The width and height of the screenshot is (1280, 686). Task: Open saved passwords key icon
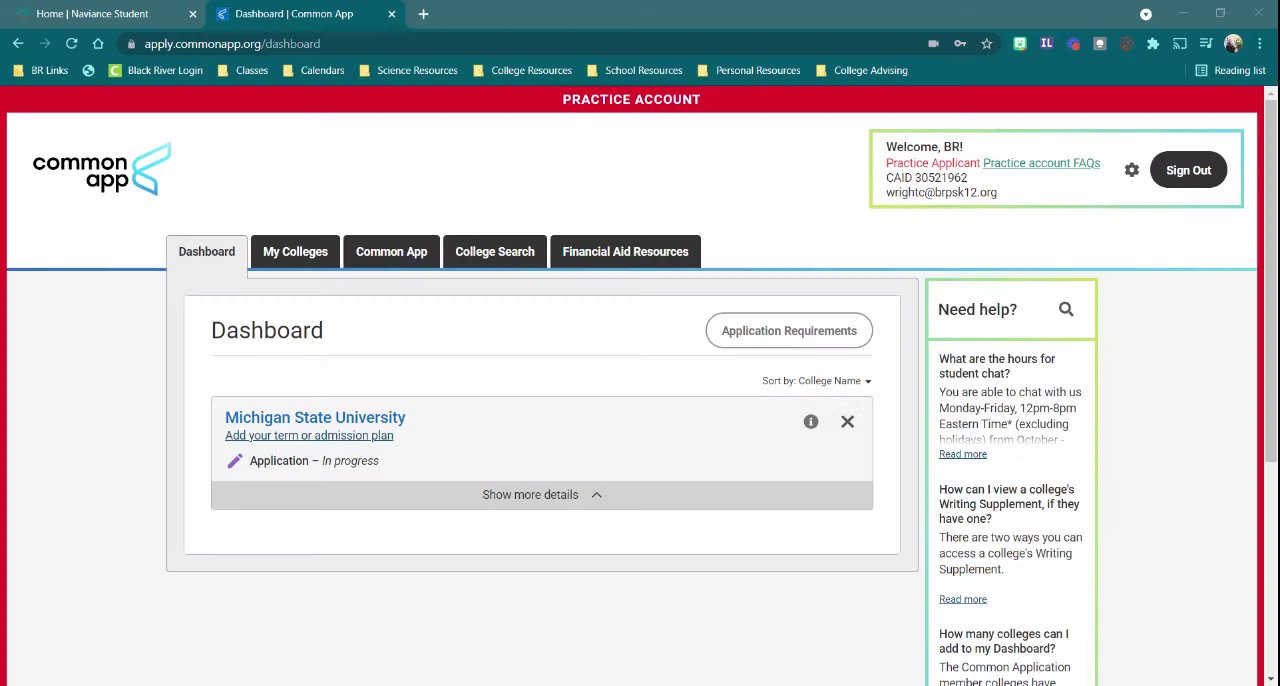960,44
